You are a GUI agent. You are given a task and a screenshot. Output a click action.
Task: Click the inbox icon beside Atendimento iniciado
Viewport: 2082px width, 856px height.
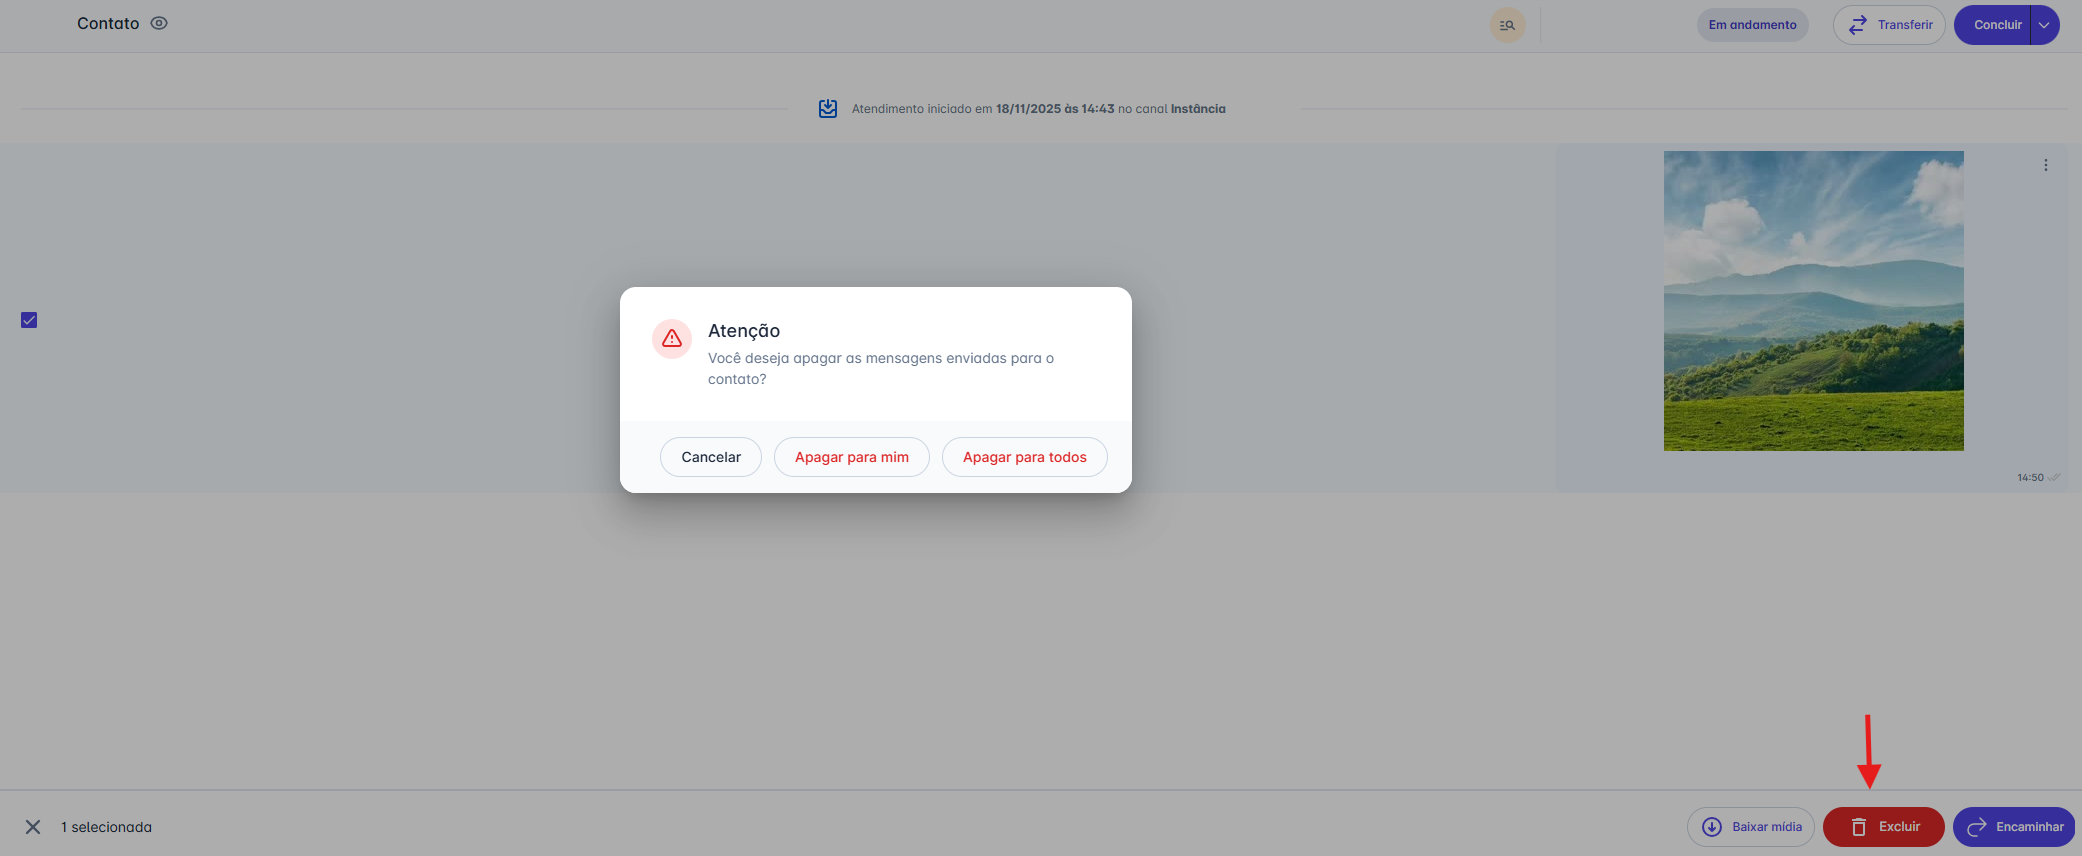tap(828, 108)
